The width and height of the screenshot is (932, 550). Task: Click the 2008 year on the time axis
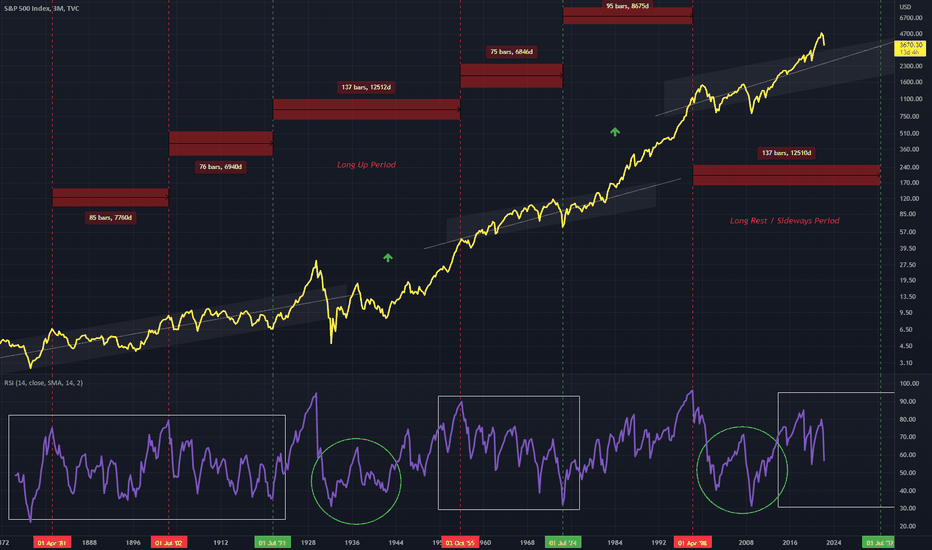coord(746,542)
